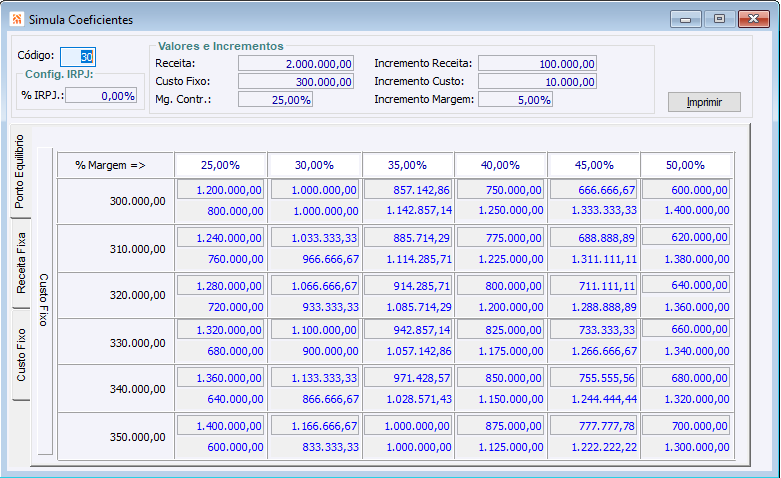The width and height of the screenshot is (781, 478).
Task: Switch to the Ponto Equilibrio tab
Action: tap(20, 172)
